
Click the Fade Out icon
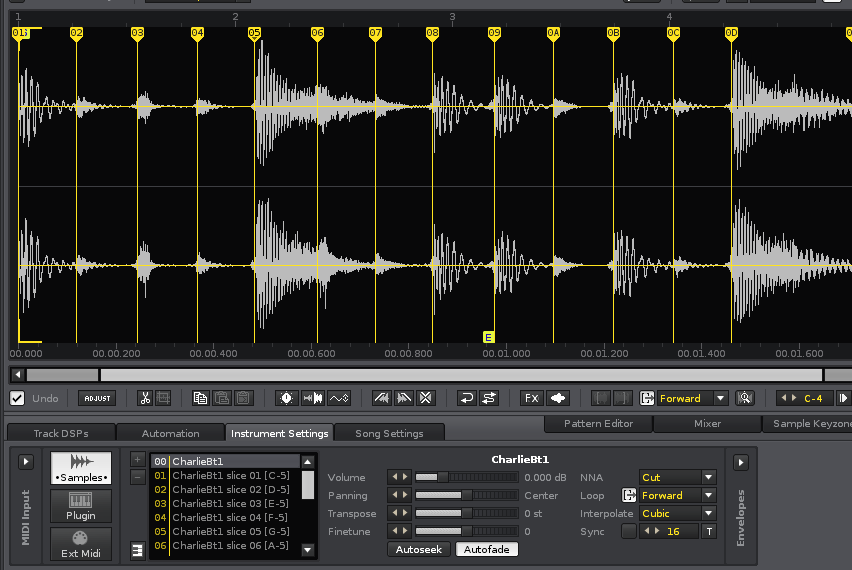403,398
